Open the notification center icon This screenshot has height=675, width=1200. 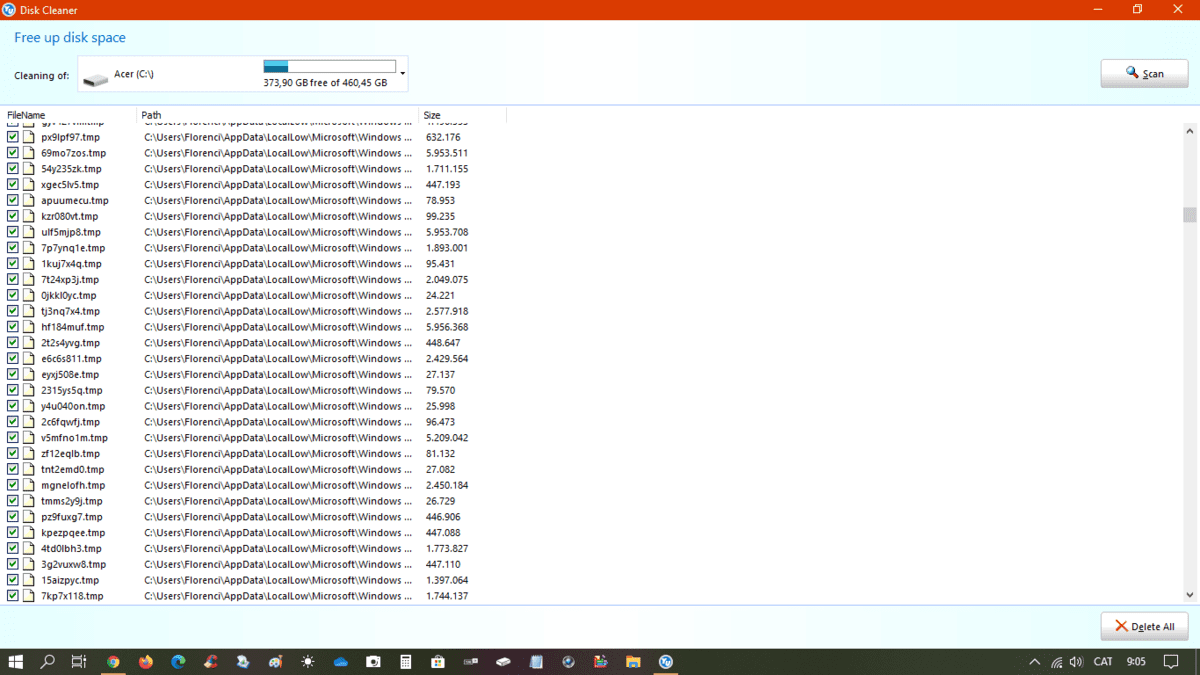coord(1171,662)
